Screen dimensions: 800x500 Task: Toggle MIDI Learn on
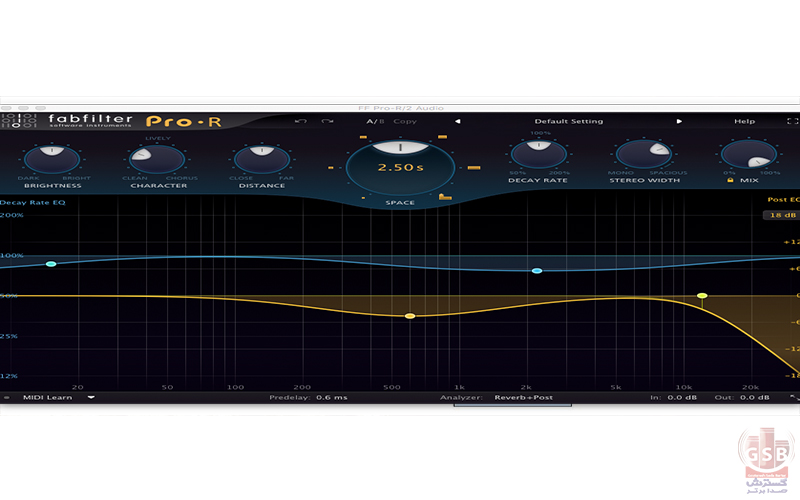point(47,397)
